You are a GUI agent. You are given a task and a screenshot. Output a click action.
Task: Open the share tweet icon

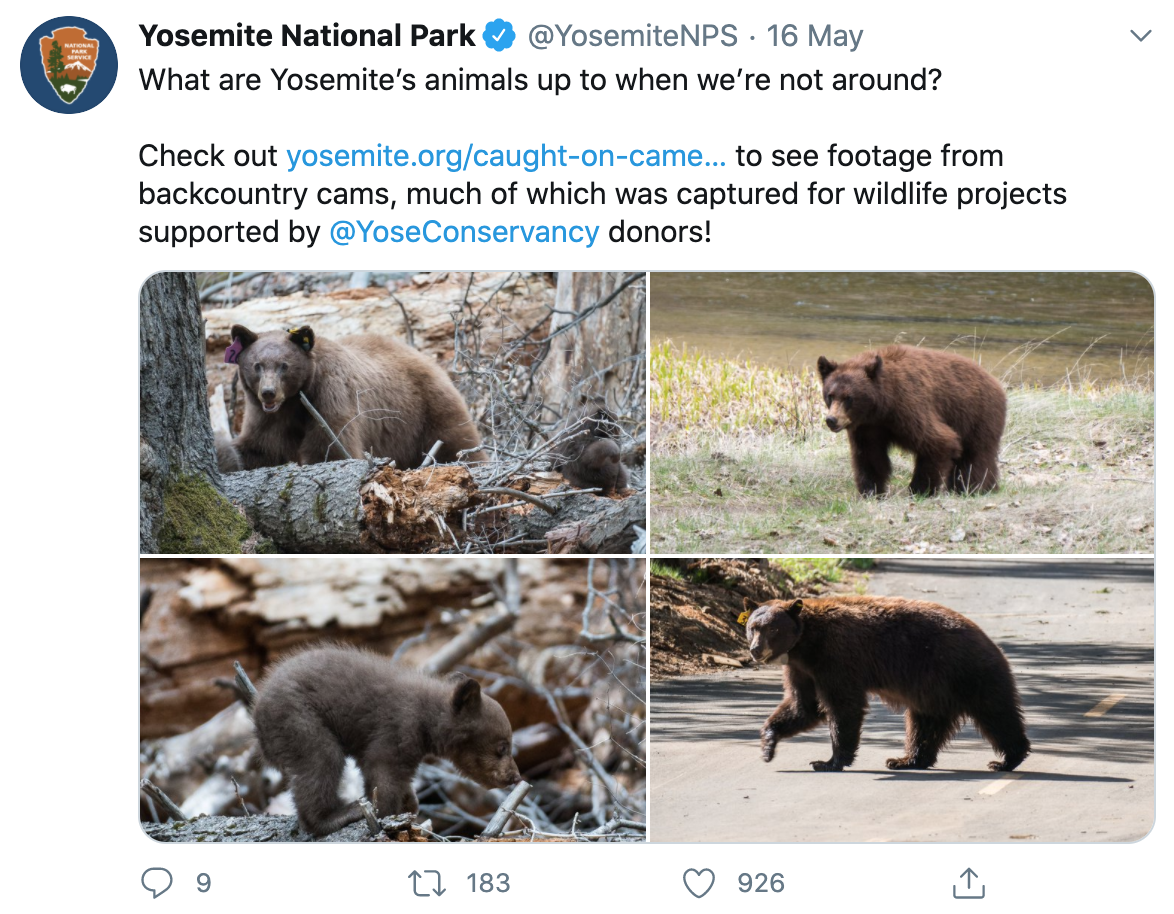coord(968,883)
